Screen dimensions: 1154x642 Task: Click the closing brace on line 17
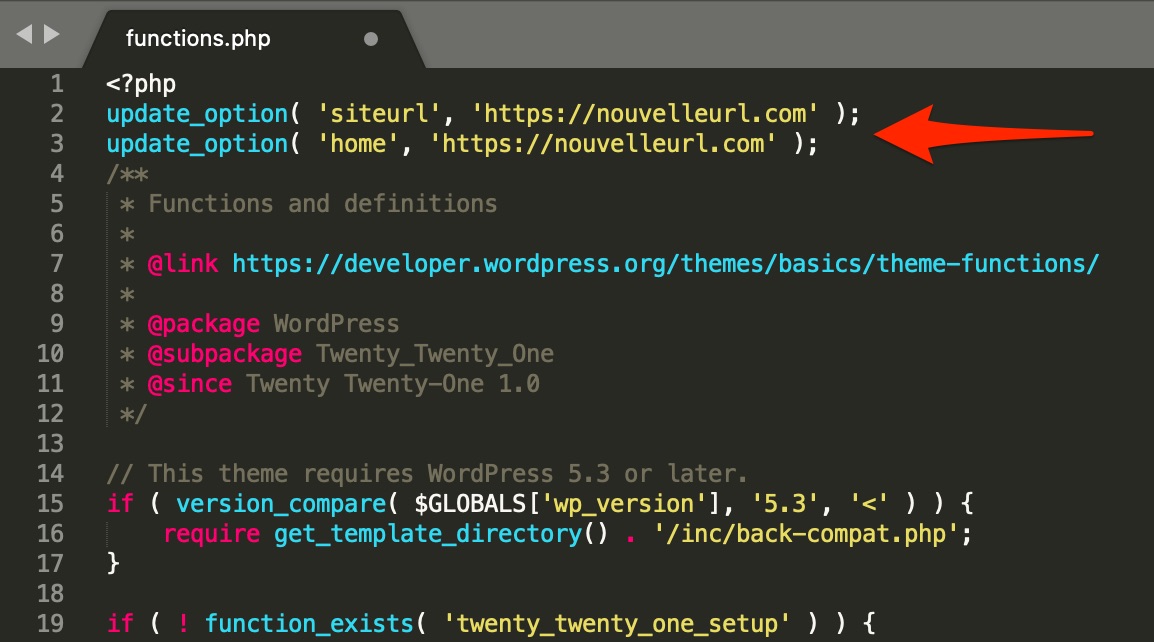113,564
